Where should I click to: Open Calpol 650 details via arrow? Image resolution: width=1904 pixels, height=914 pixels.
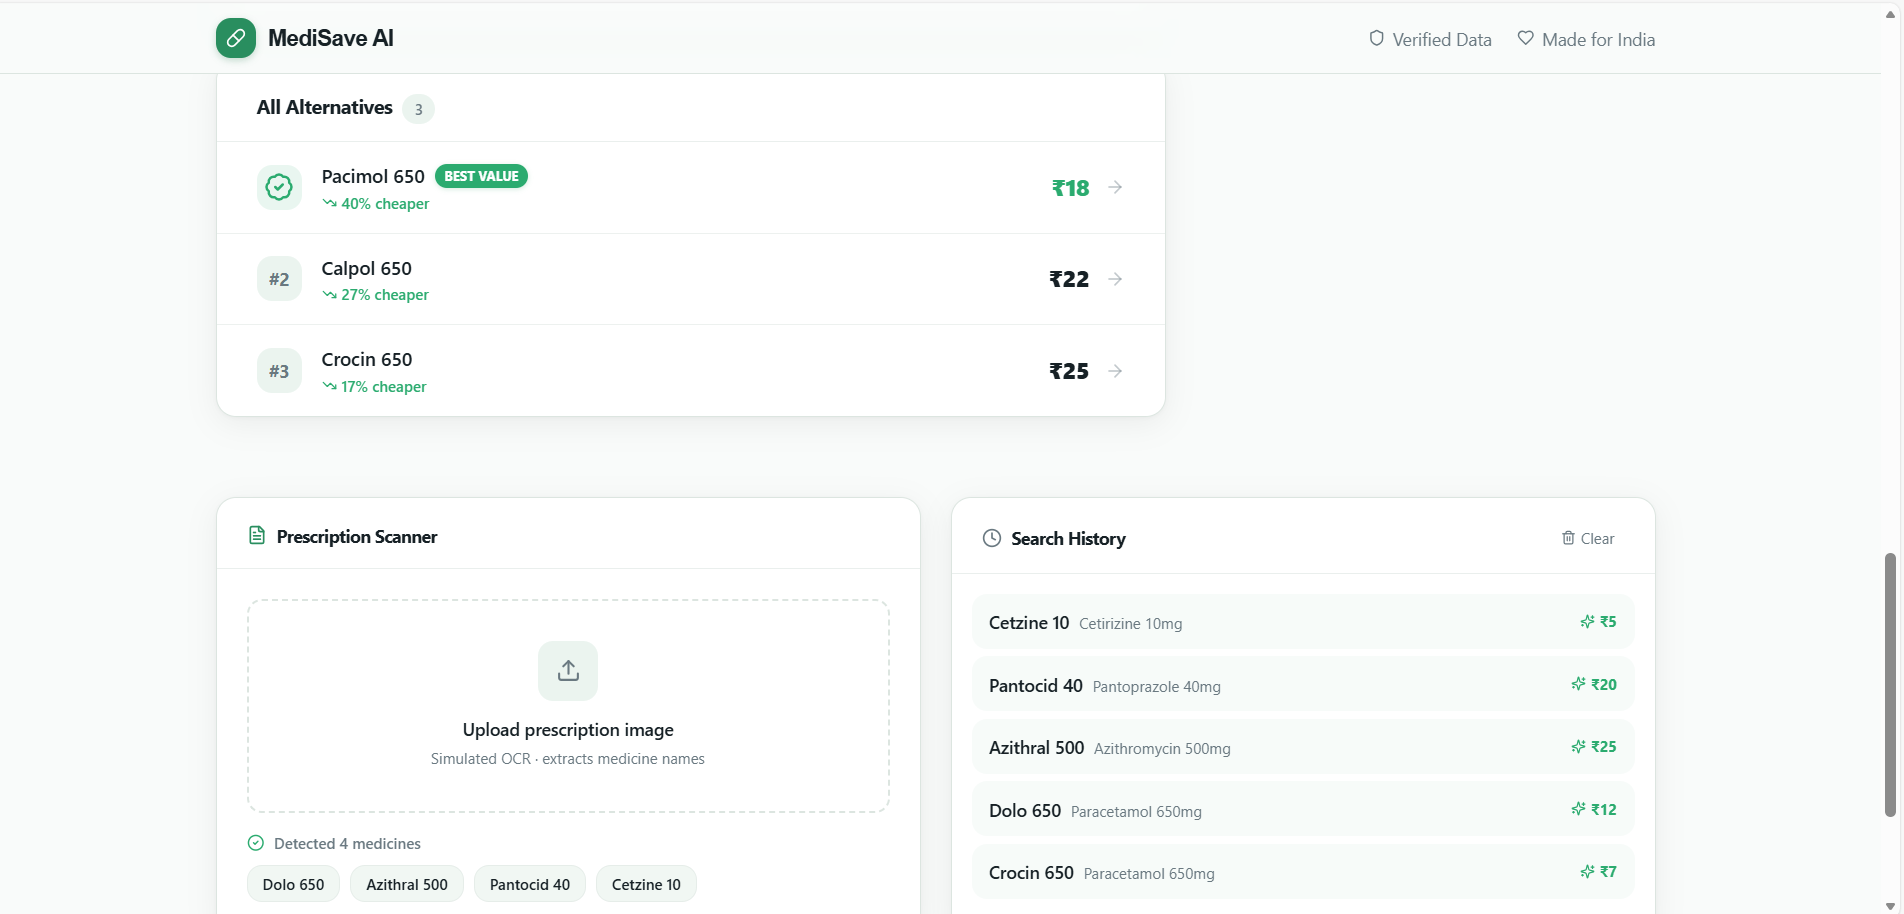coord(1115,279)
